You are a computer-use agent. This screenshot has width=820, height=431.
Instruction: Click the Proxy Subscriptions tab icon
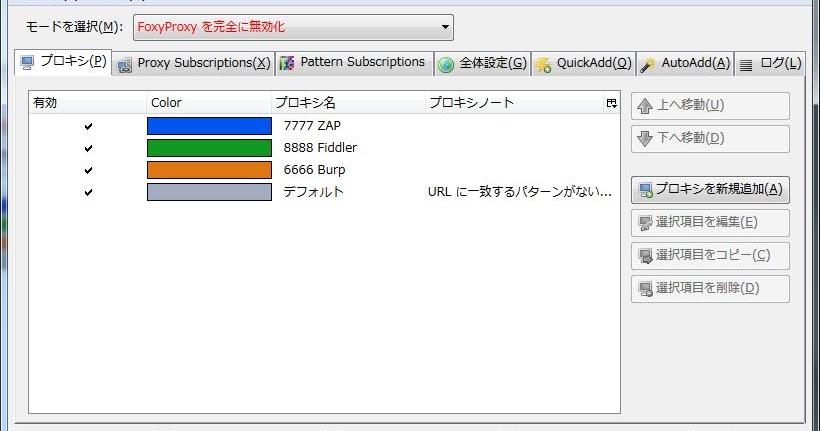pos(124,65)
